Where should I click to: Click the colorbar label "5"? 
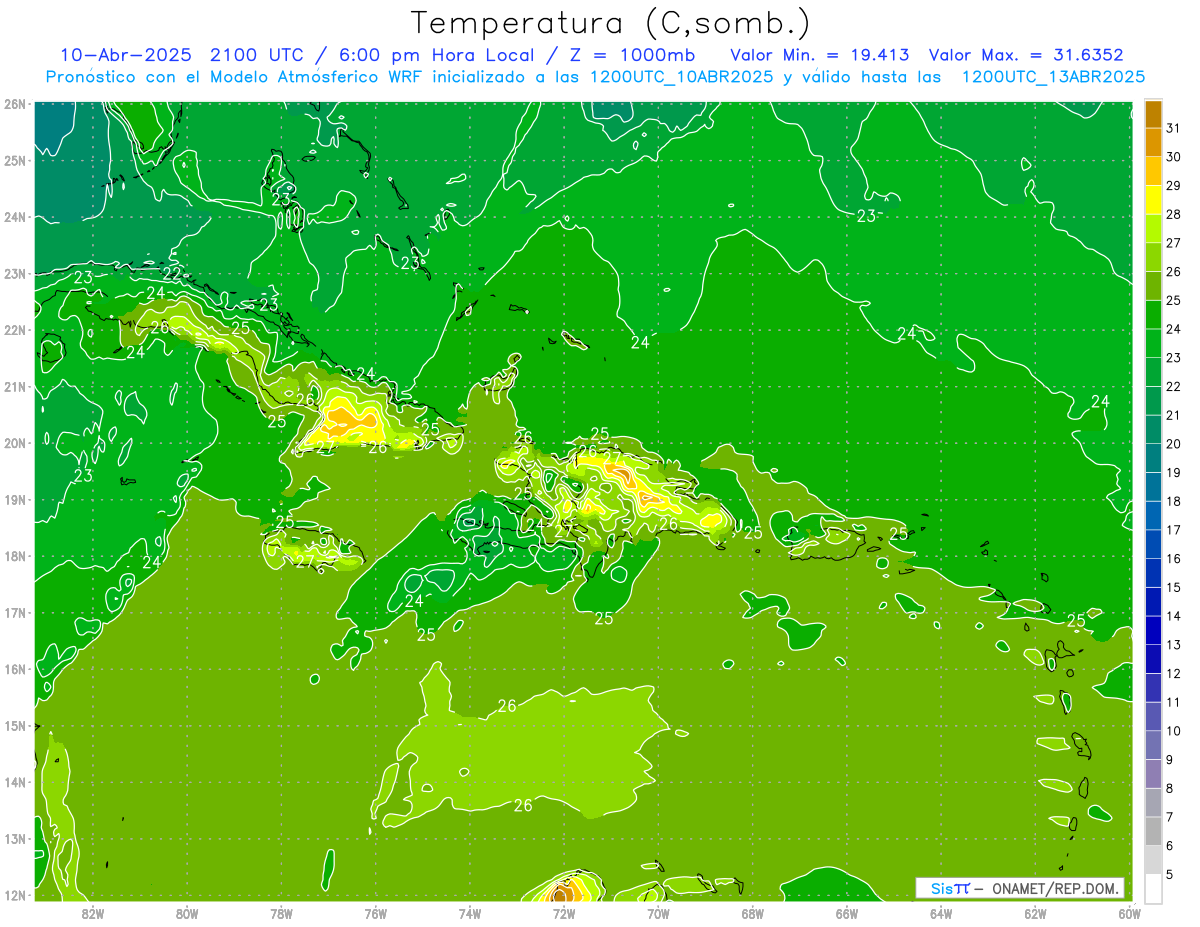coord(1170,874)
